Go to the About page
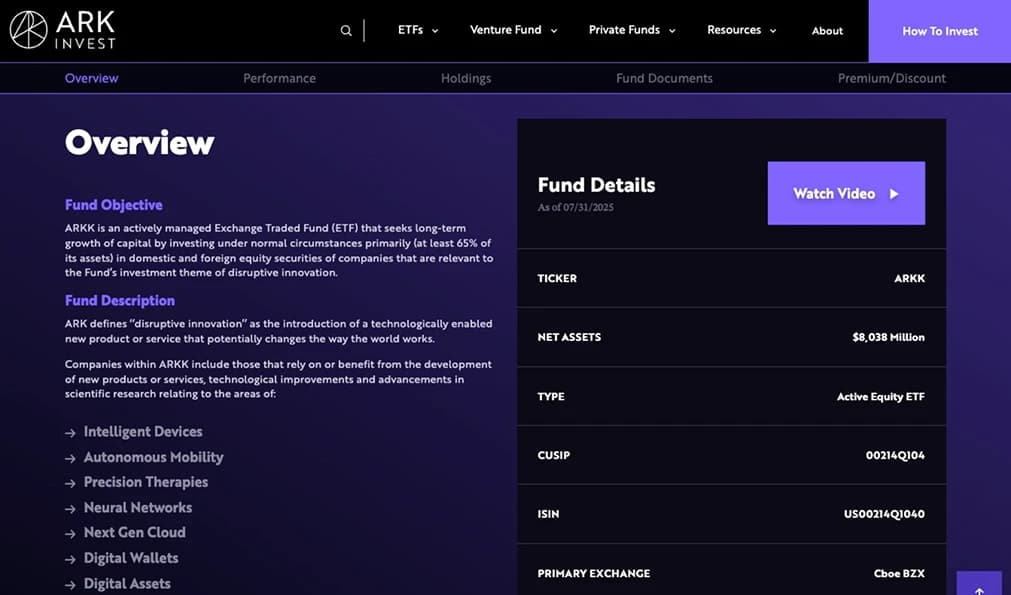 (827, 31)
